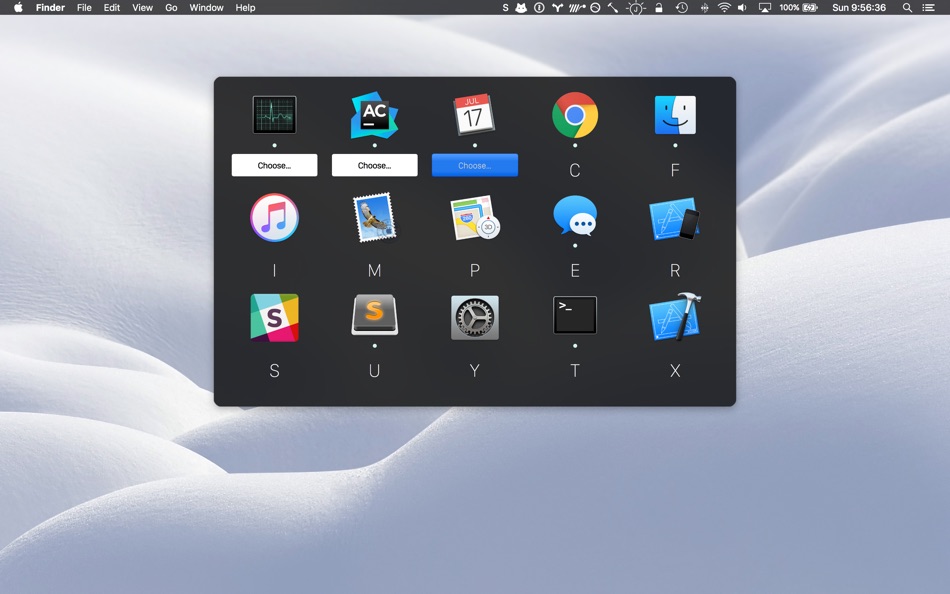Open the Go menu
The height and width of the screenshot is (594, 950).
pos(171,7)
